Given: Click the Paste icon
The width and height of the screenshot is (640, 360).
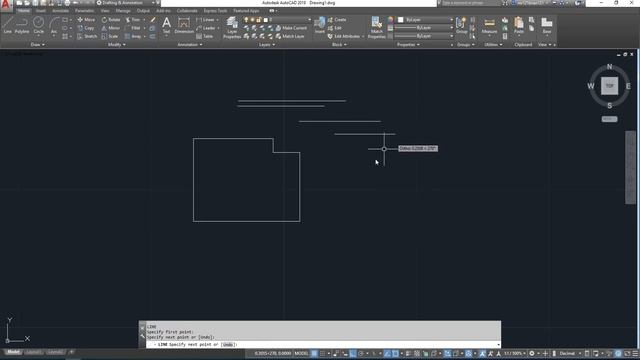Looking at the screenshot, I should (519, 25).
